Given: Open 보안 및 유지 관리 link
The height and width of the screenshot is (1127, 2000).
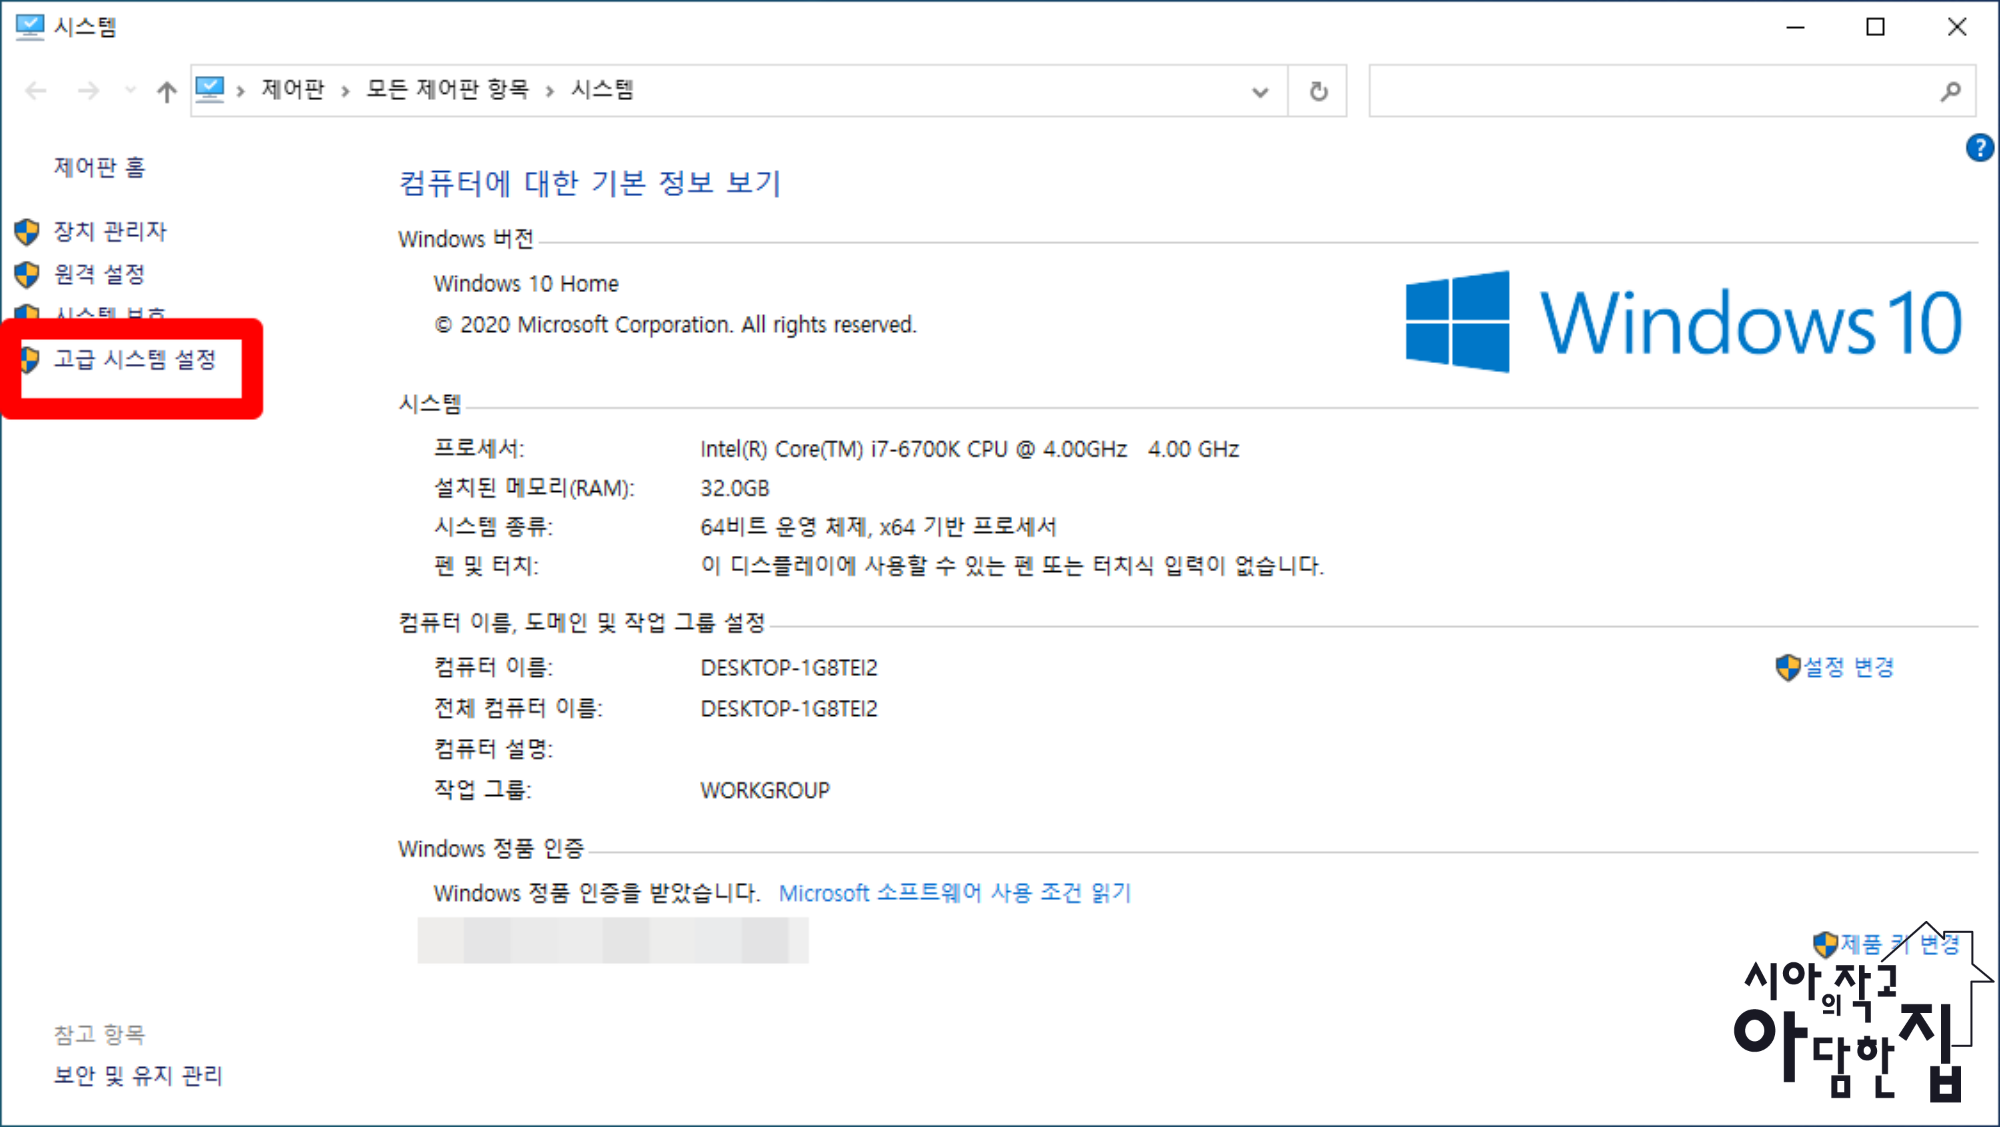Looking at the screenshot, I should (138, 1075).
